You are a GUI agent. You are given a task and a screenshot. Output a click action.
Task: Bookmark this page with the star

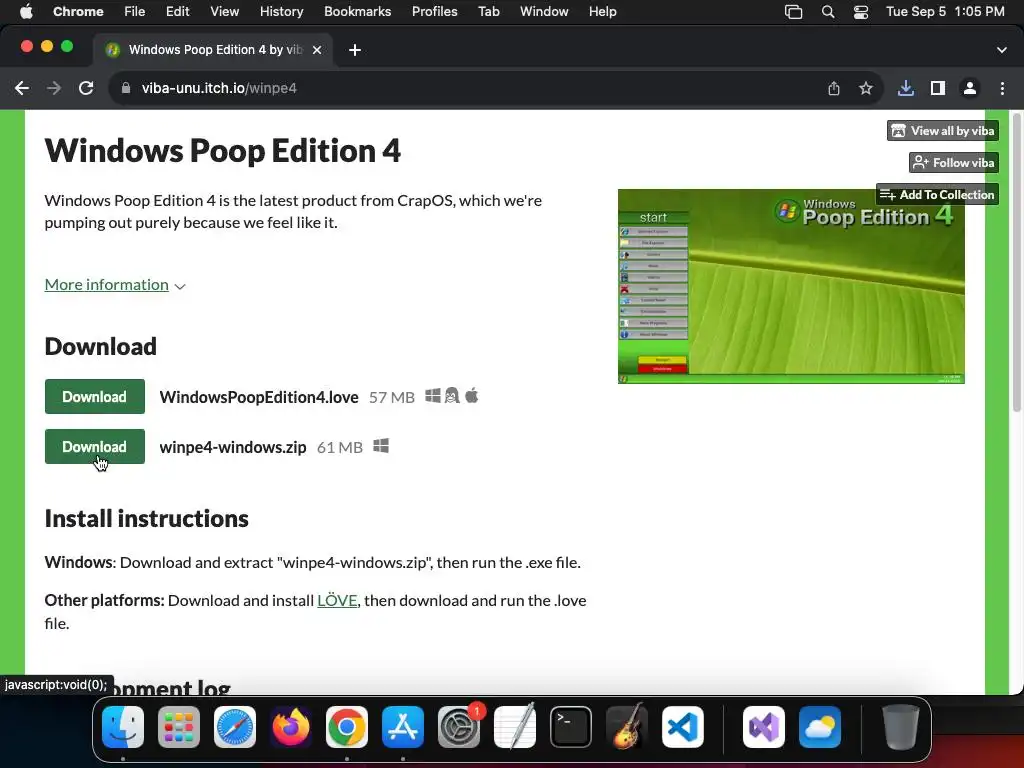click(x=866, y=88)
